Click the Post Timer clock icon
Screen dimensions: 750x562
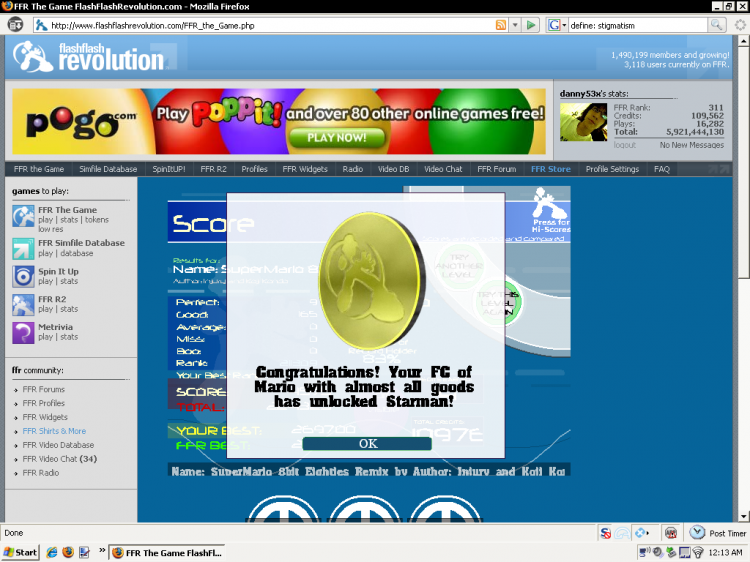[697, 533]
